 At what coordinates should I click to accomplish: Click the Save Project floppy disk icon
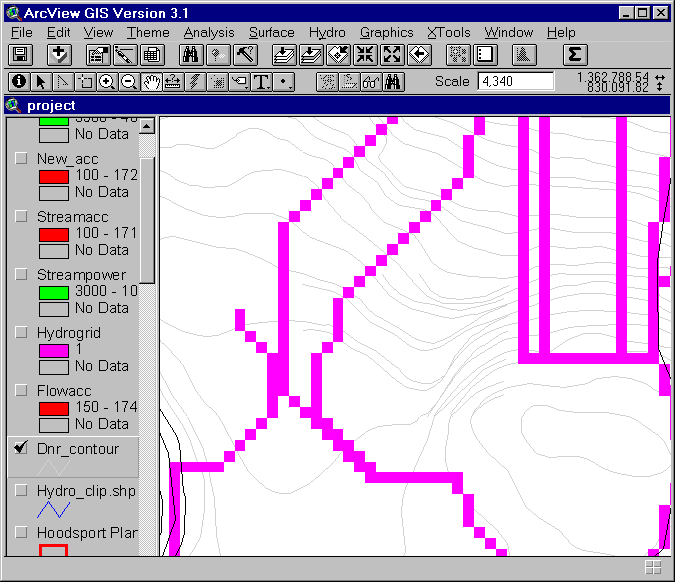coord(20,55)
